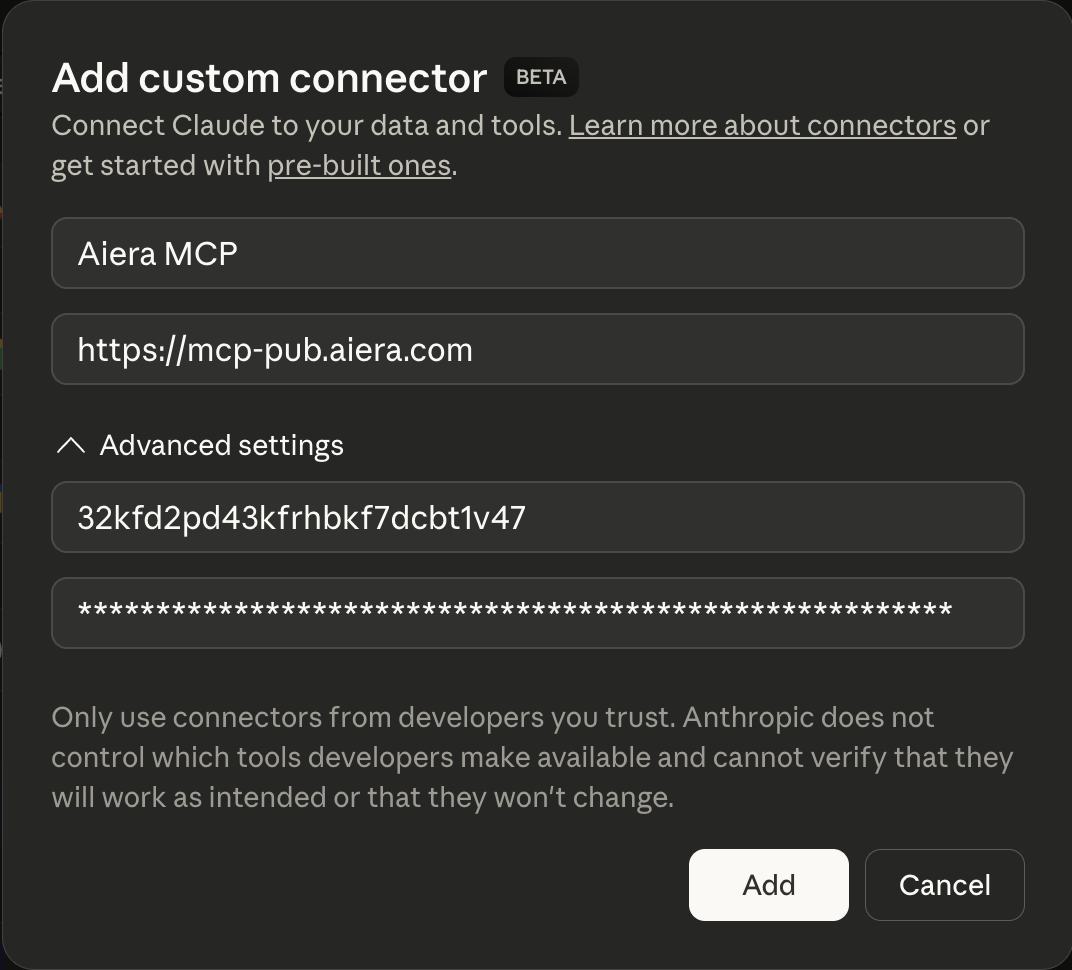Open the pre-built ones link
Screen dimensions: 1072x970
(x=358, y=165)
